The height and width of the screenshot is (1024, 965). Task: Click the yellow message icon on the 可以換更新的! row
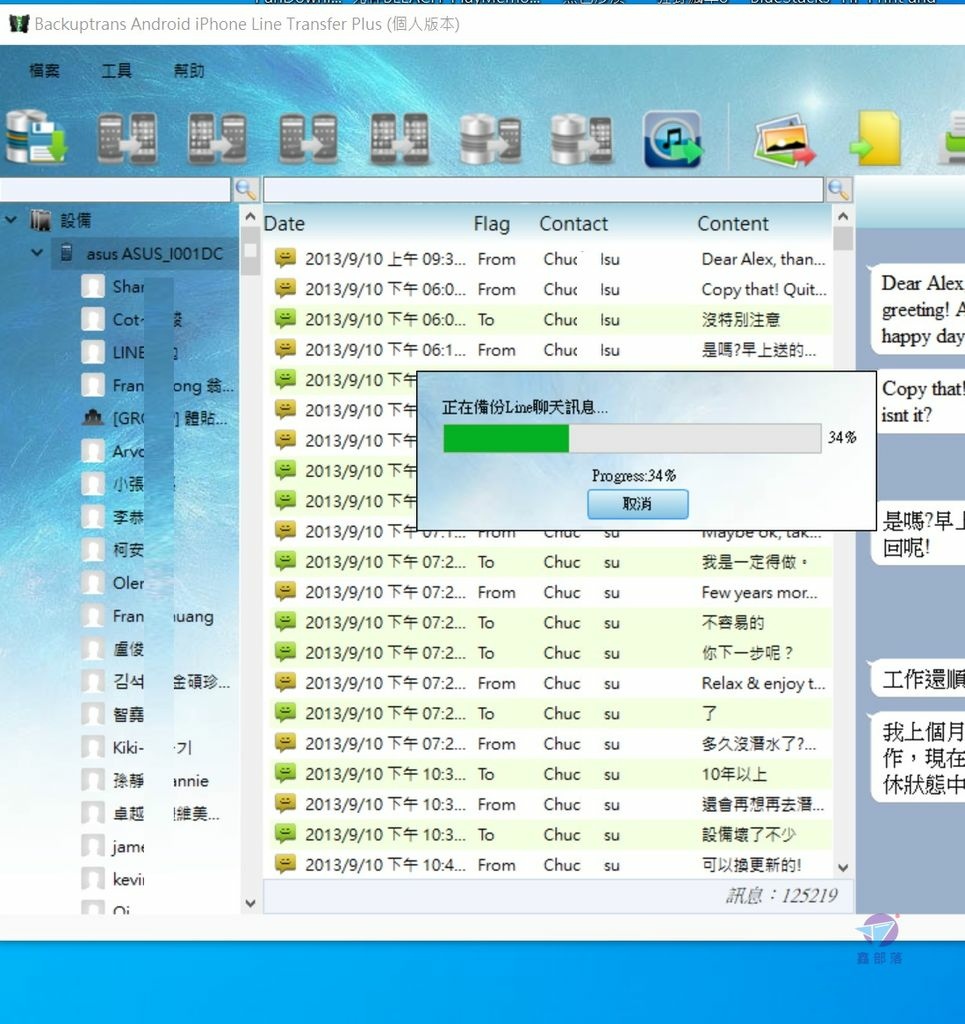(x=285, y=864)
